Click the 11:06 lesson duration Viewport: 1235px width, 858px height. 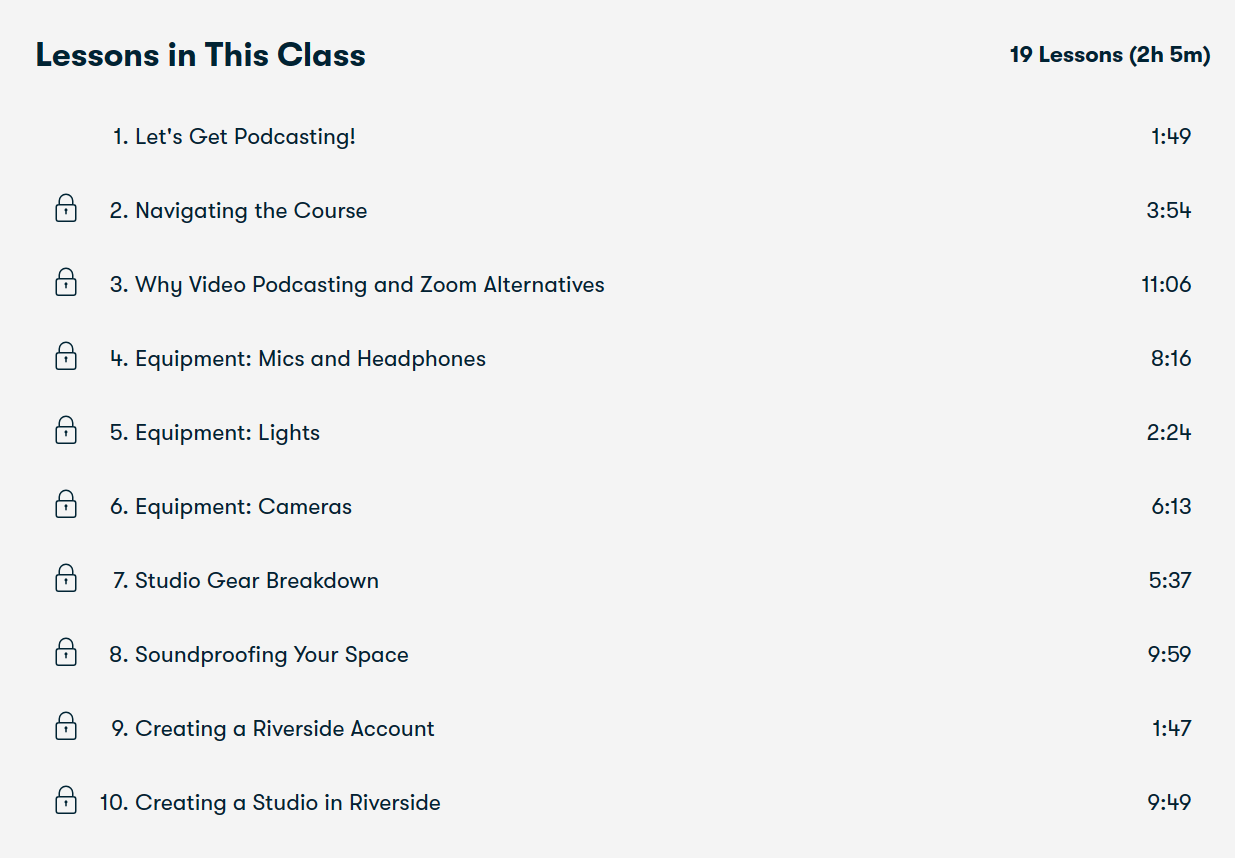1166,285
